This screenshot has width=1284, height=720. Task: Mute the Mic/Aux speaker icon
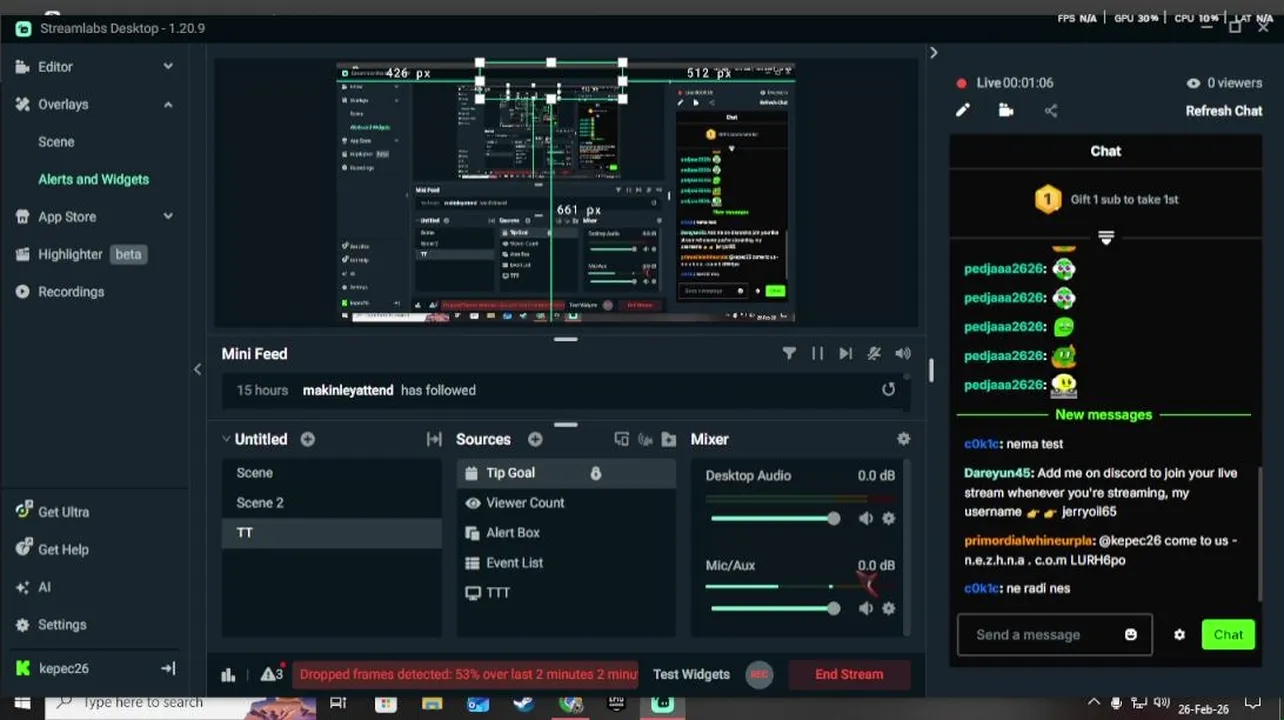(x=866, y=608)
